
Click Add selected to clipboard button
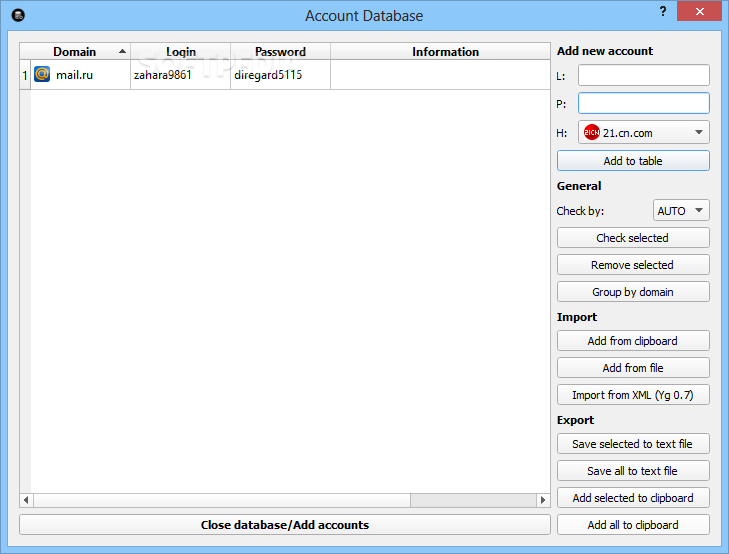coord(633,498)
